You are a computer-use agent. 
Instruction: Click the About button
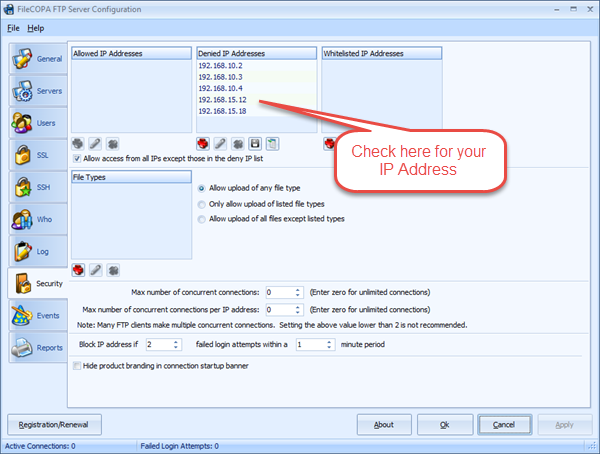pos(384,425)
